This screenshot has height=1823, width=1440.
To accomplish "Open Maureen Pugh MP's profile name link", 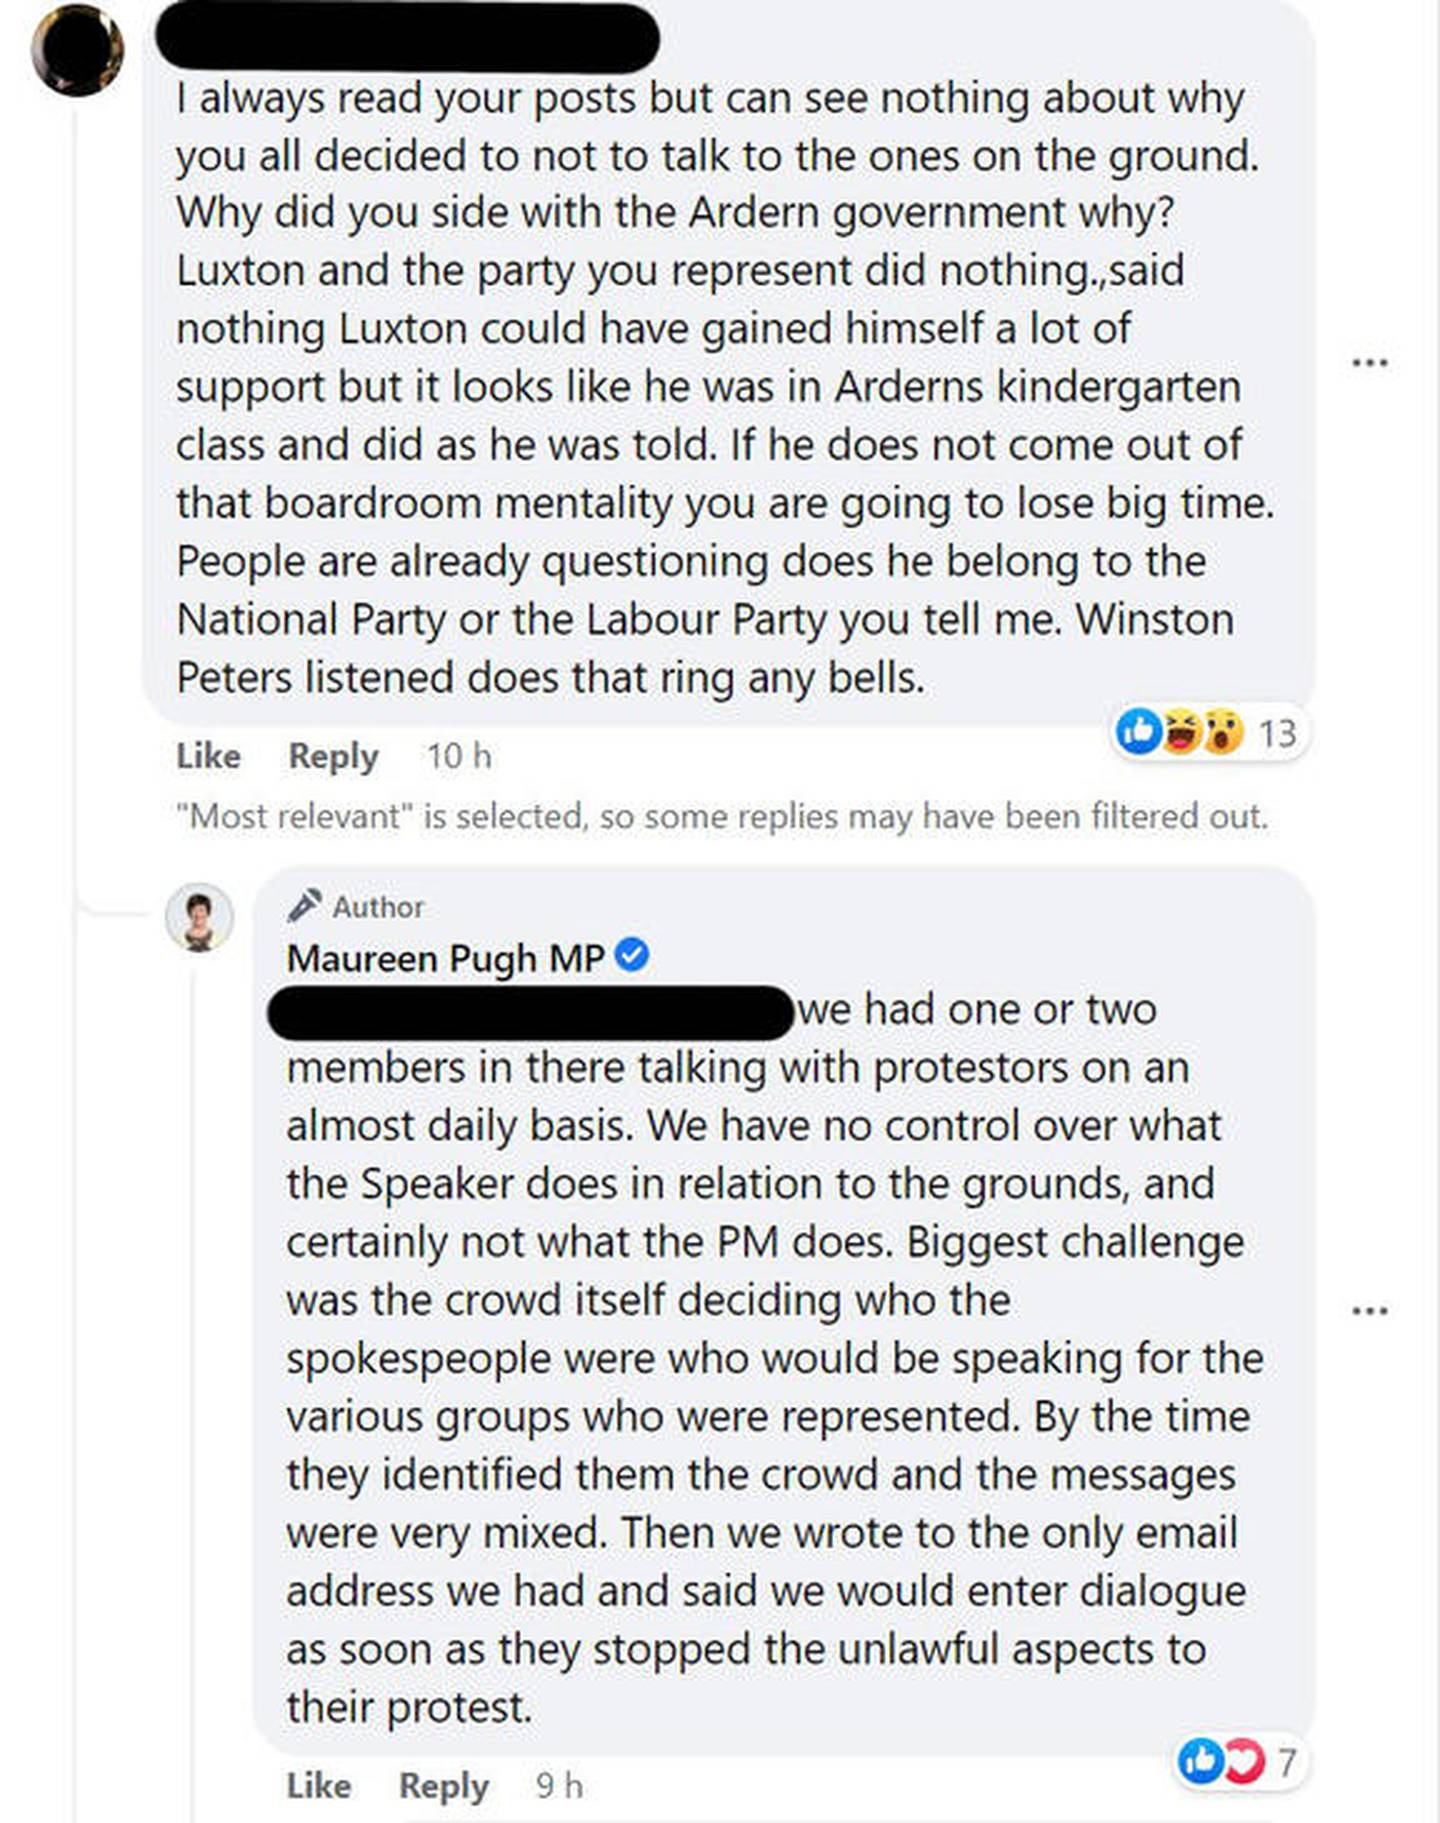I will (x=445, y=958).
